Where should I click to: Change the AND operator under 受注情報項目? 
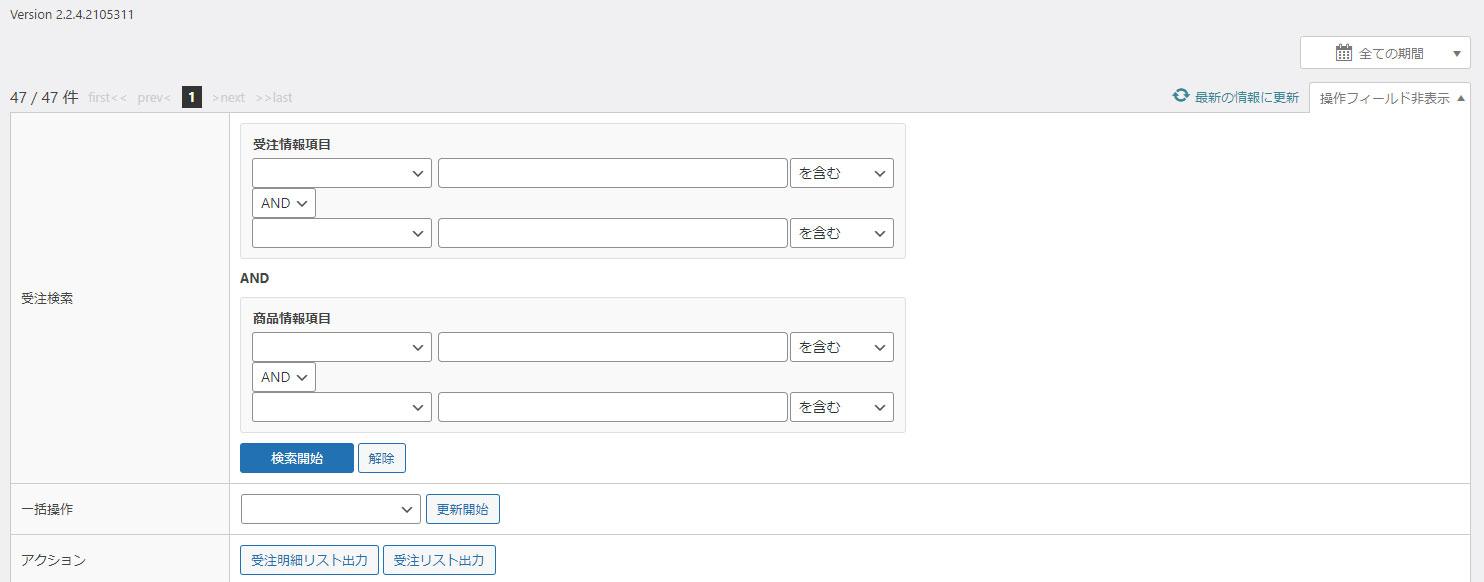(284, 203)
